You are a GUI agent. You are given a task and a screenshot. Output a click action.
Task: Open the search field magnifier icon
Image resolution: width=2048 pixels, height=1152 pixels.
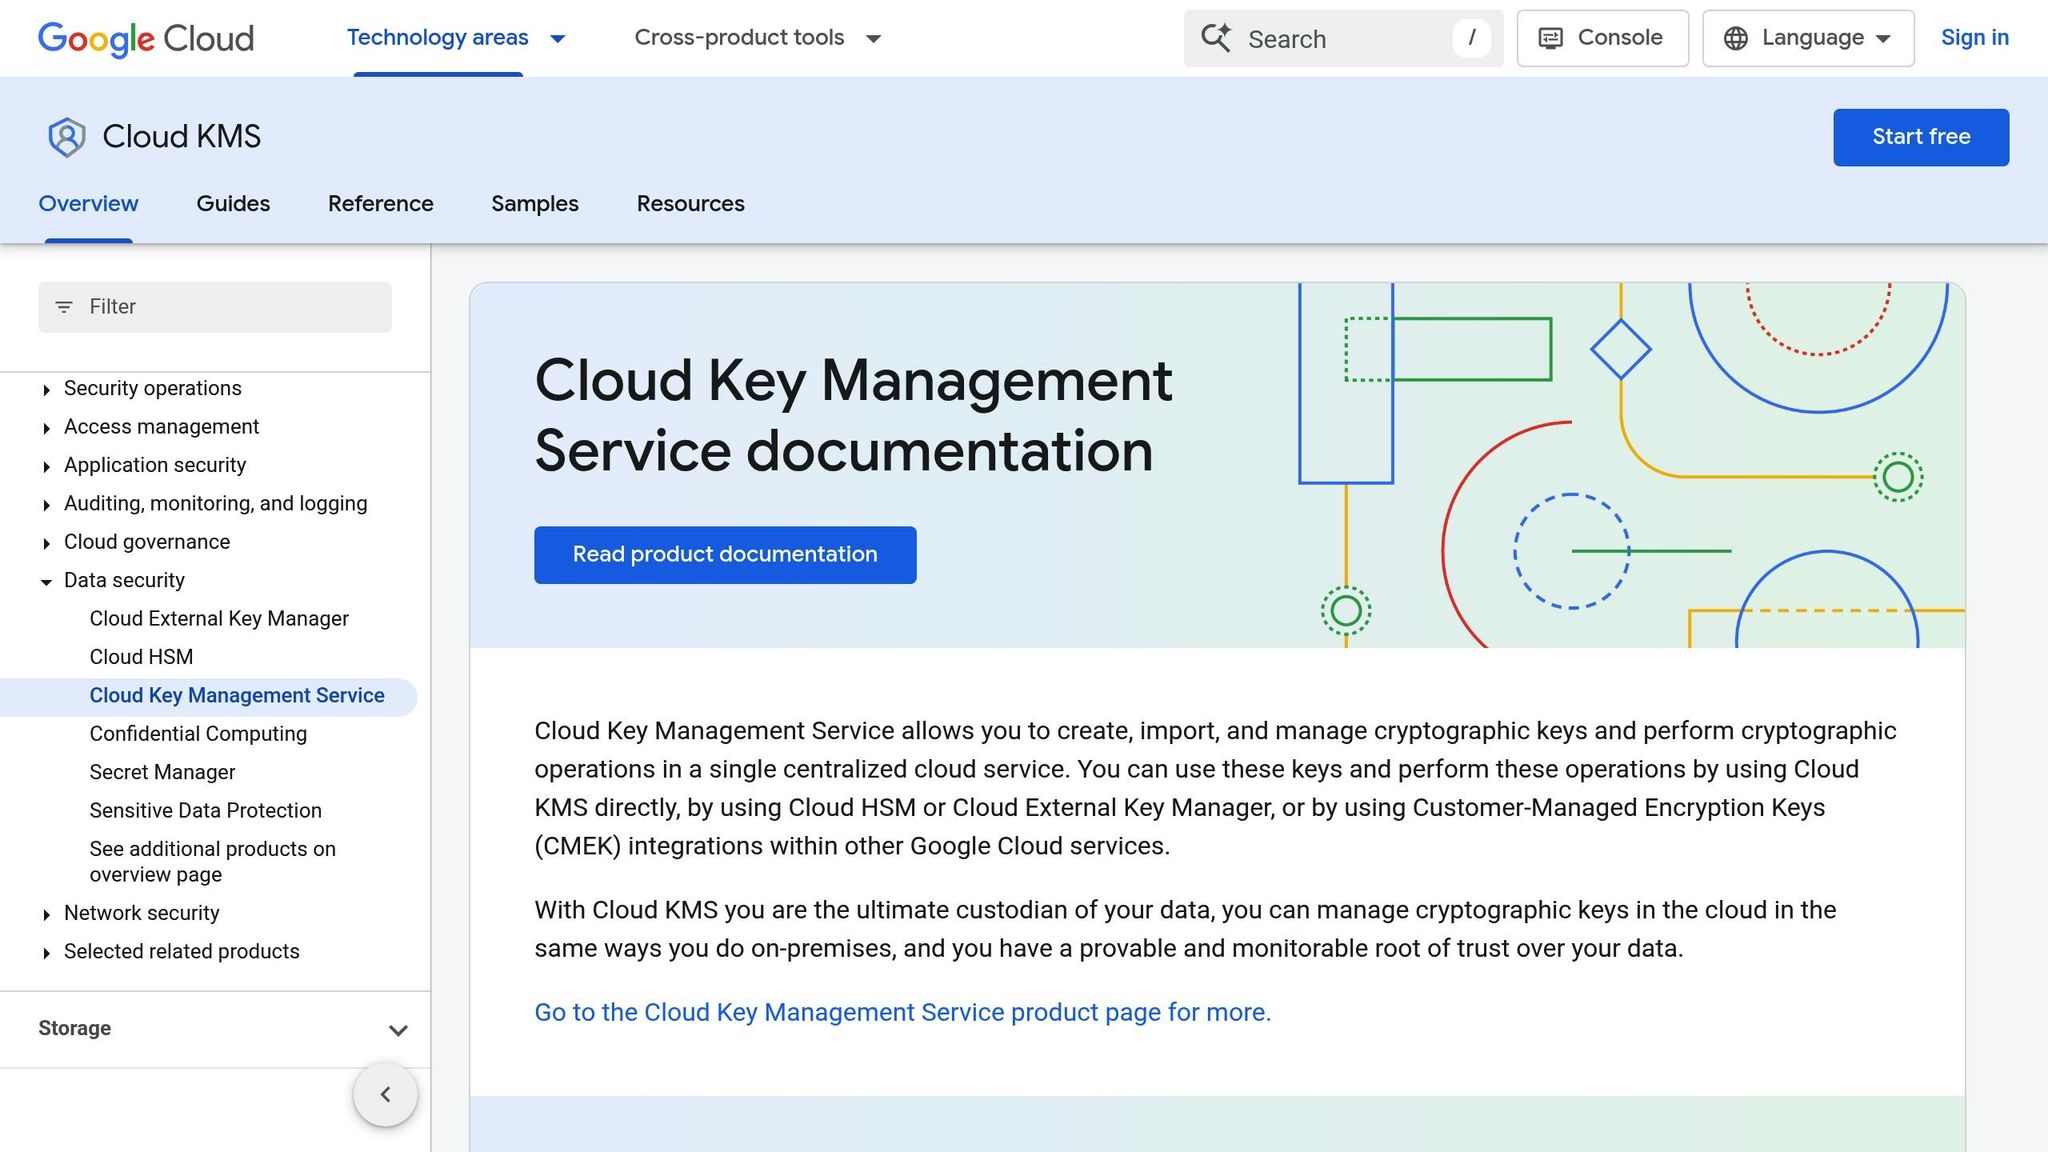click(x=1215, y=38)
